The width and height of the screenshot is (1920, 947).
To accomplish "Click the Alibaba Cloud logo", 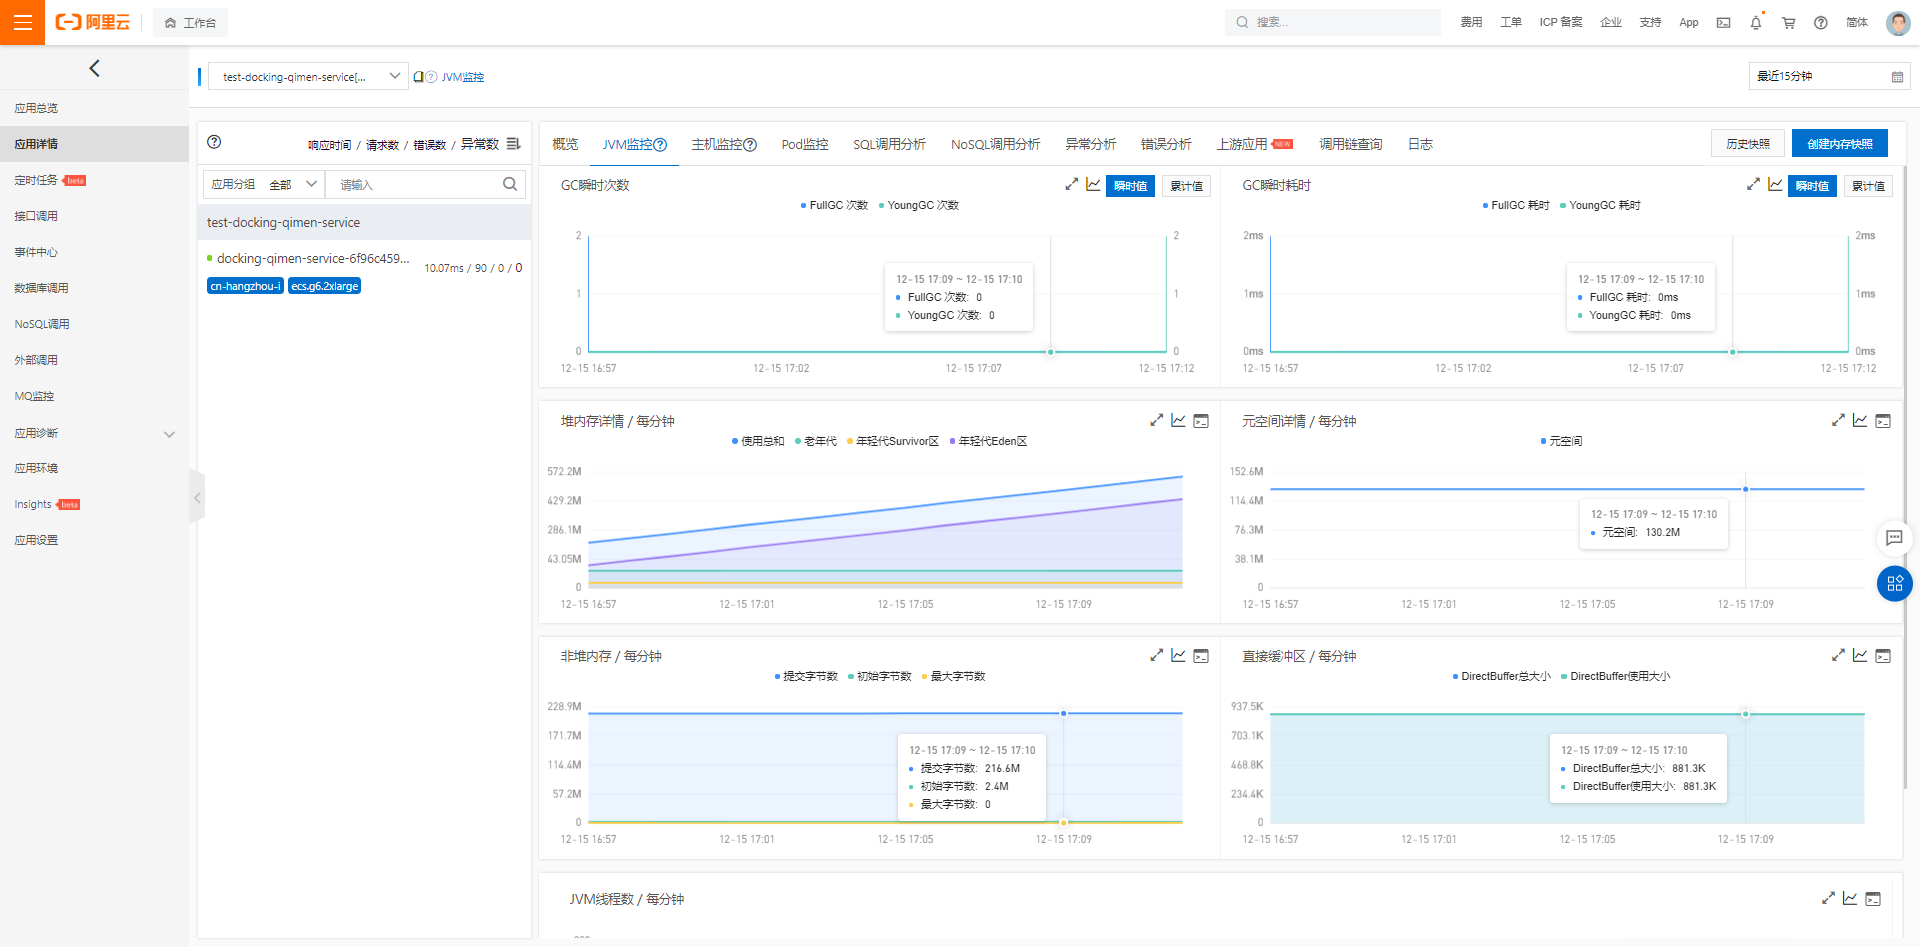I will coord(93,22).
